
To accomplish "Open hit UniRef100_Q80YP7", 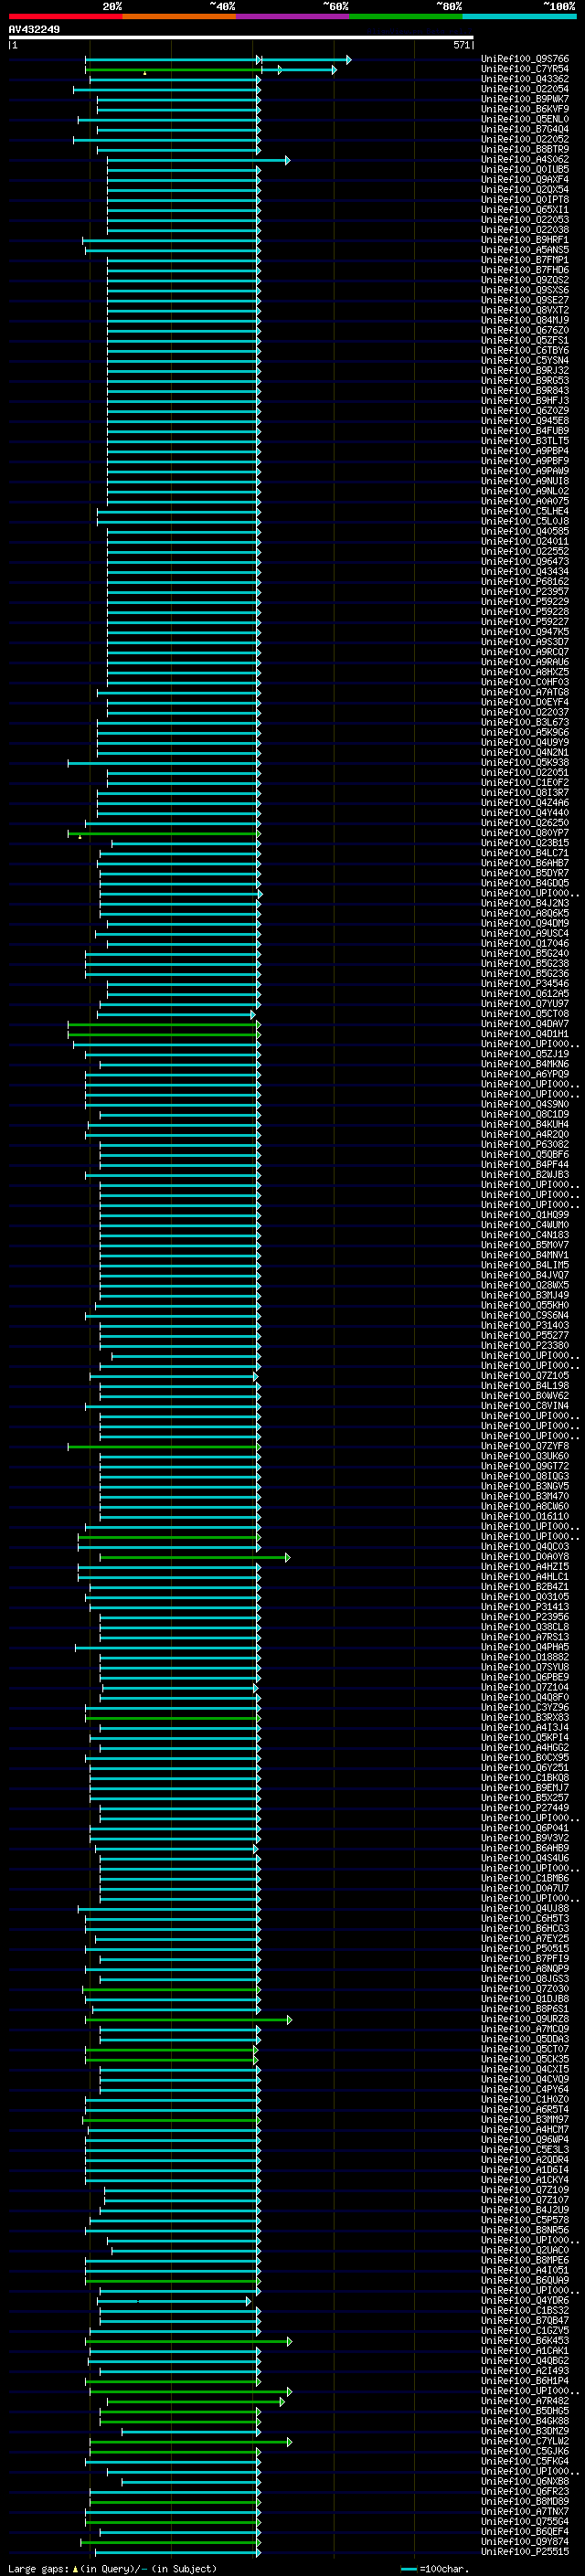I will [x=525, y=833].
